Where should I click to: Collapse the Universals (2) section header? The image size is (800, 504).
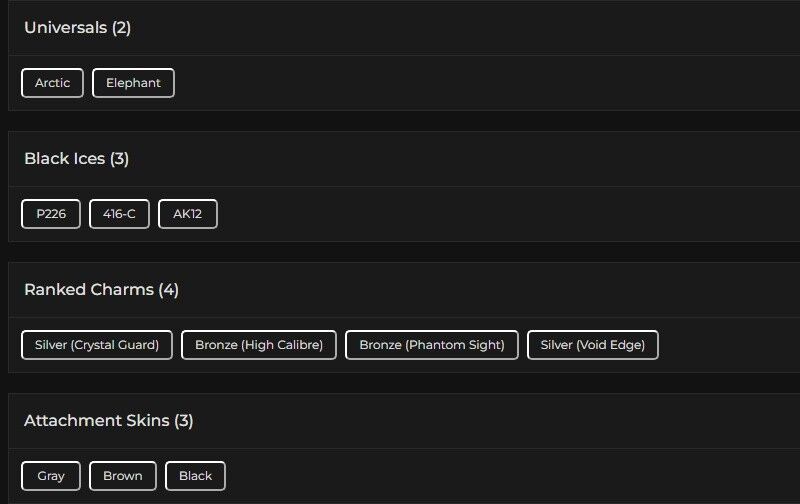[78, 28]
